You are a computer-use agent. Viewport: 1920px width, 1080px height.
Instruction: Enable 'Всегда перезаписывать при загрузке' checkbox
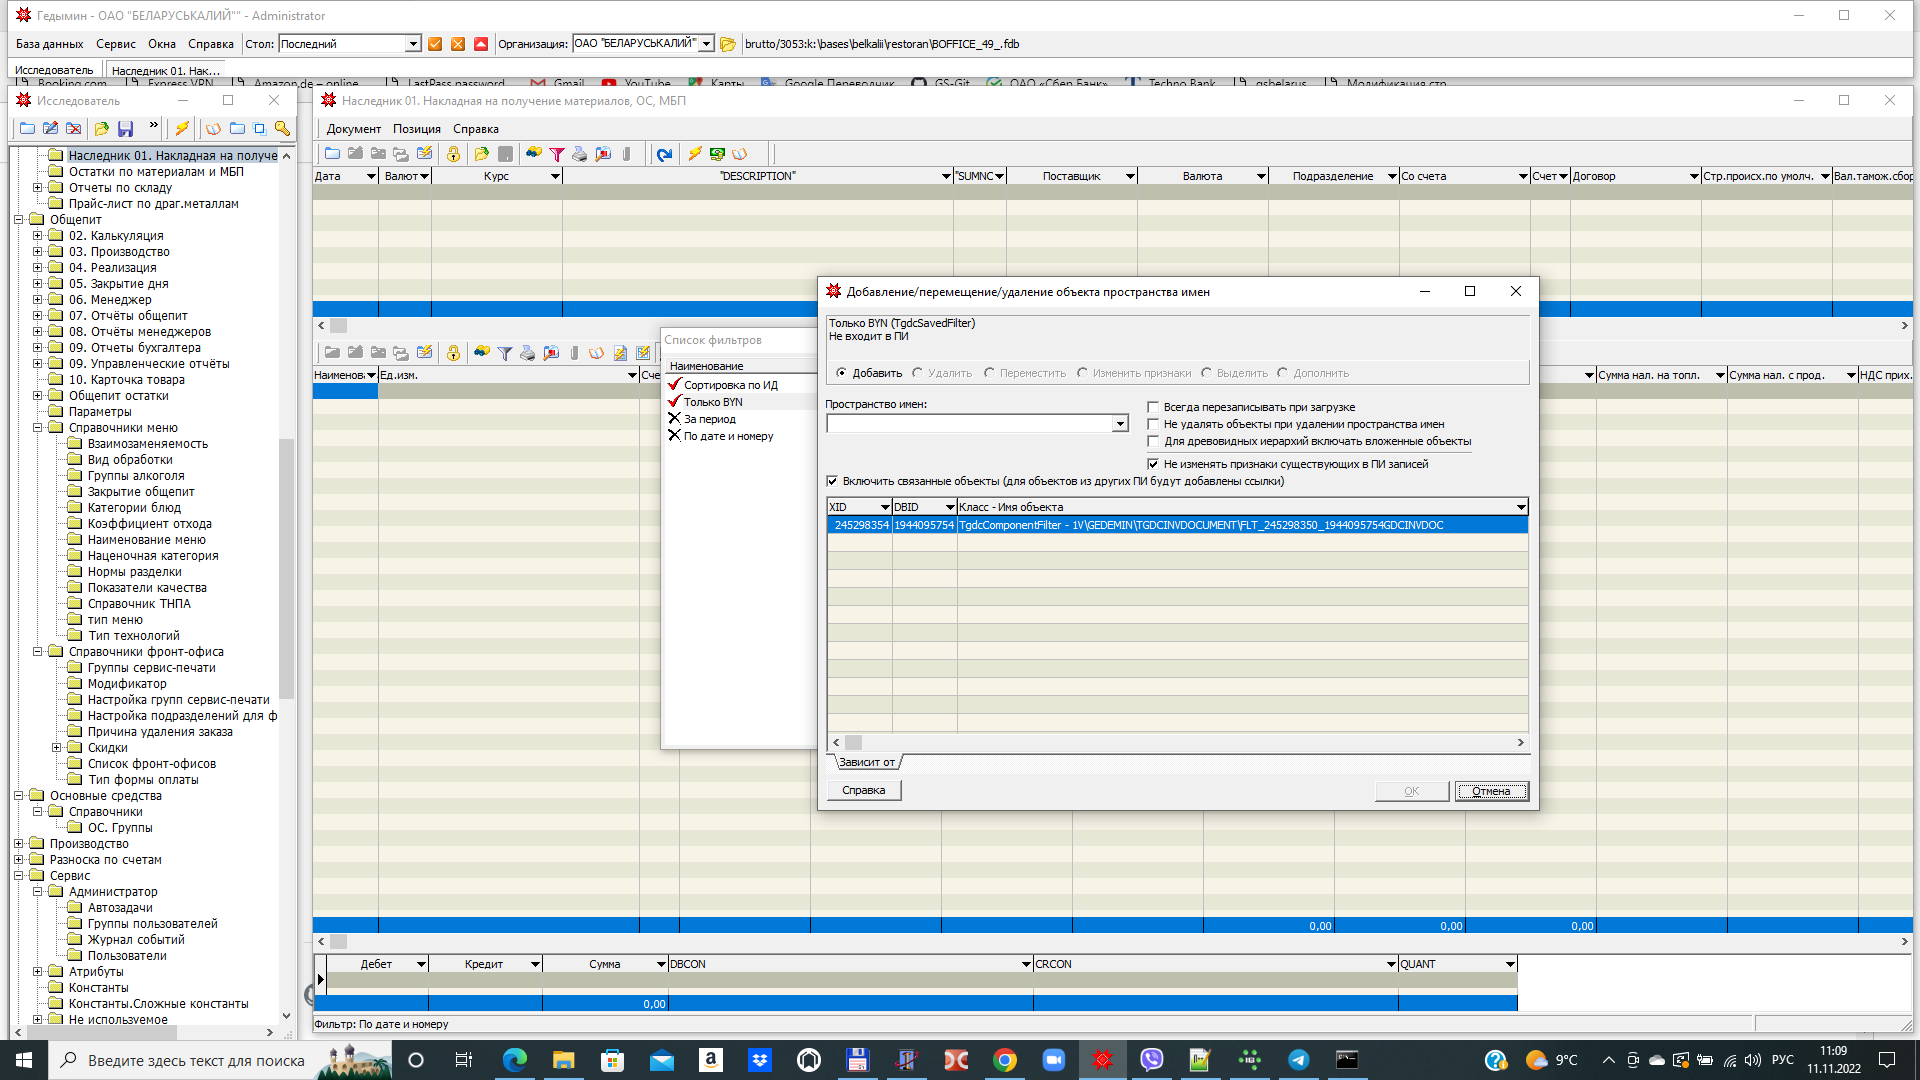(x=1153, y=407)
